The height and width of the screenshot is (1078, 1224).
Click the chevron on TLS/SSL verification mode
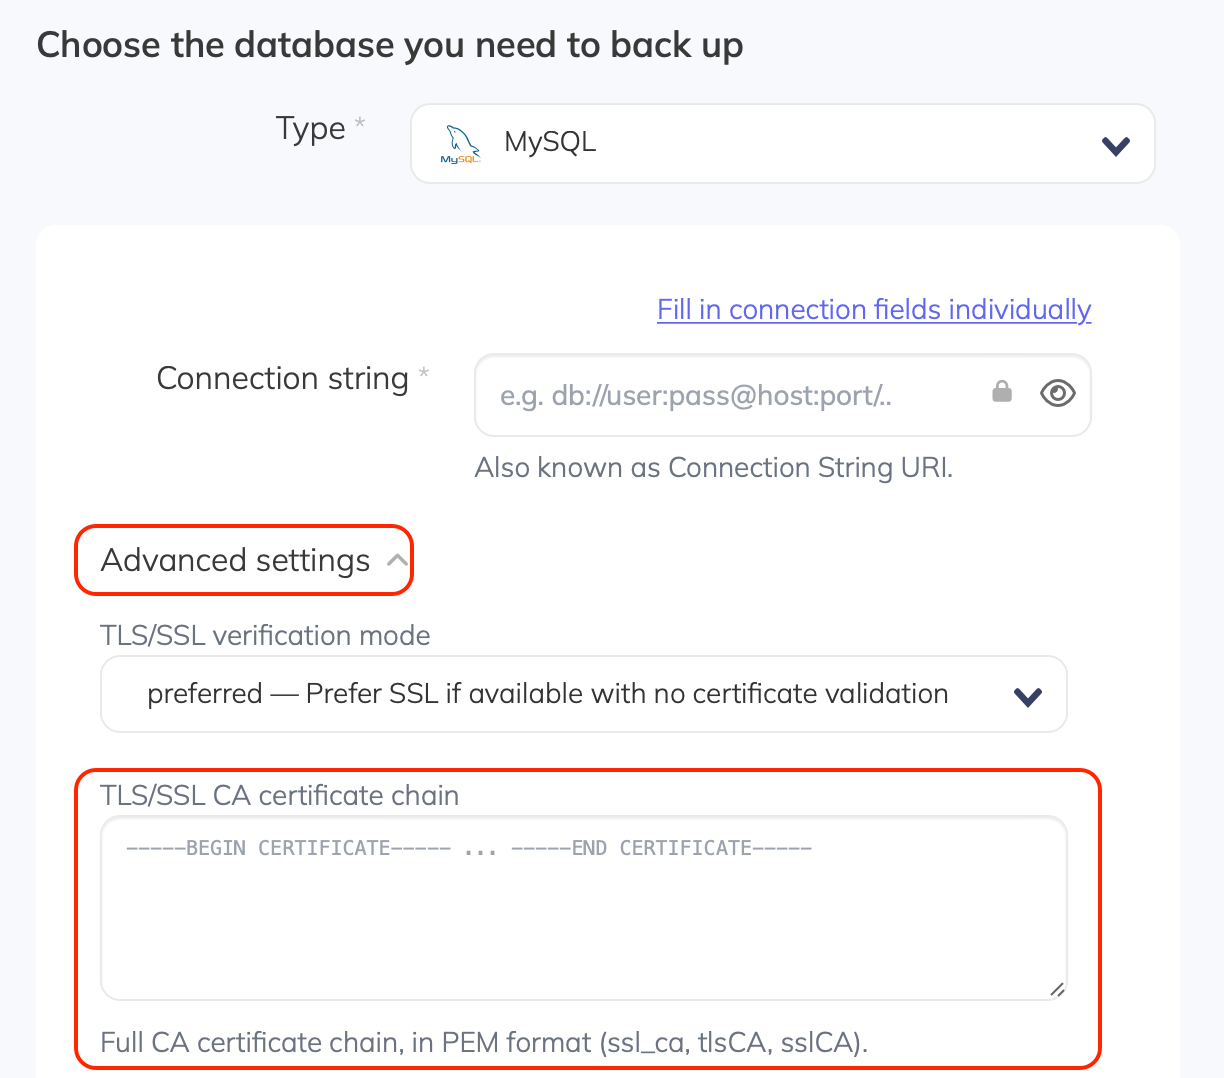click(1027, 694)
